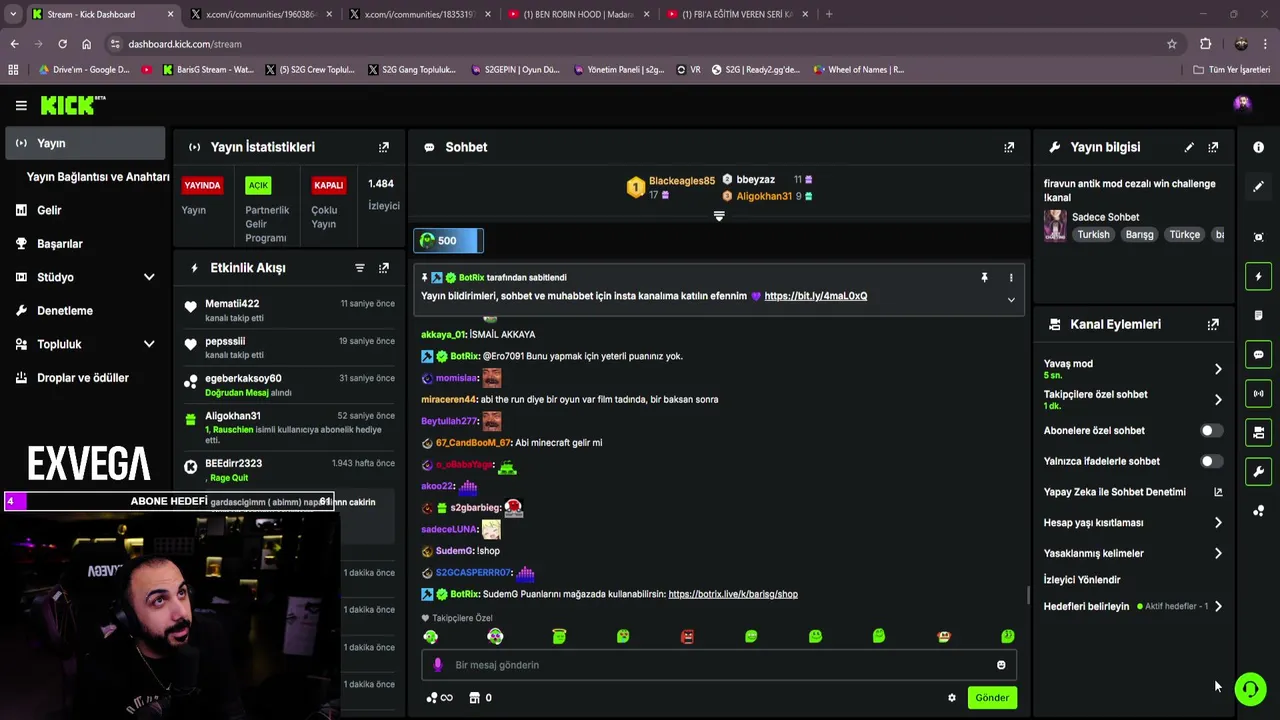Toggle Abonelere özel sohbet switch
The width and height of the screenshot is (1280, 720).
click(1210, 431)
